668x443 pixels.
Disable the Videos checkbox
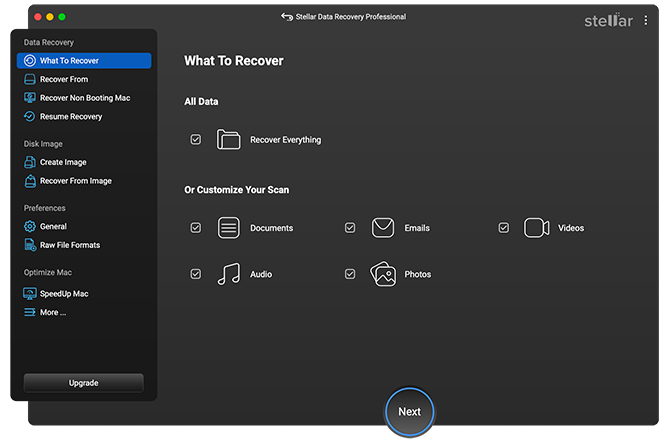click(x=504, y=228)
